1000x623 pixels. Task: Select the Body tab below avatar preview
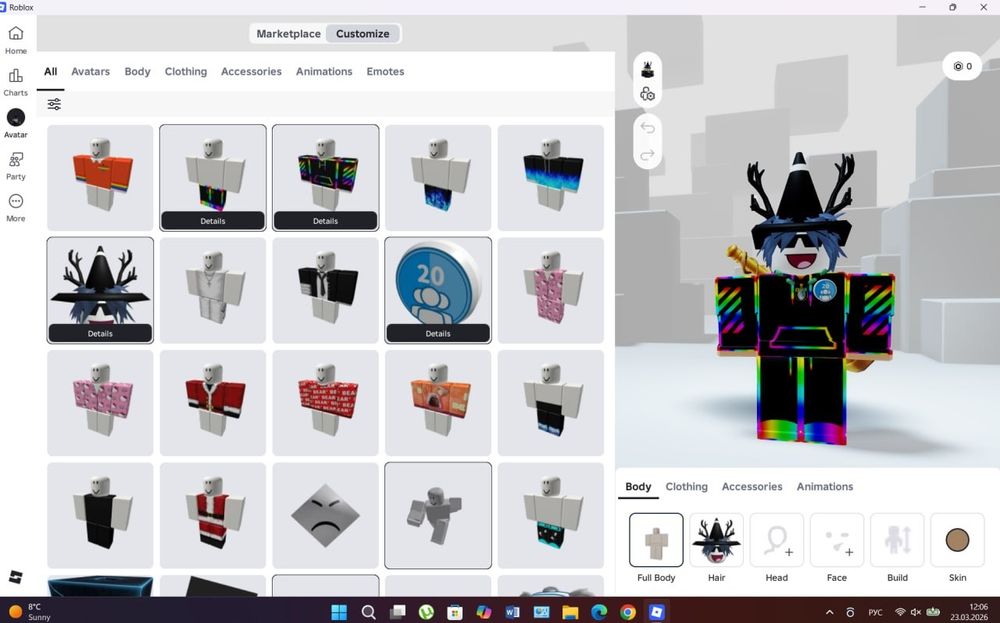(638, 487)
